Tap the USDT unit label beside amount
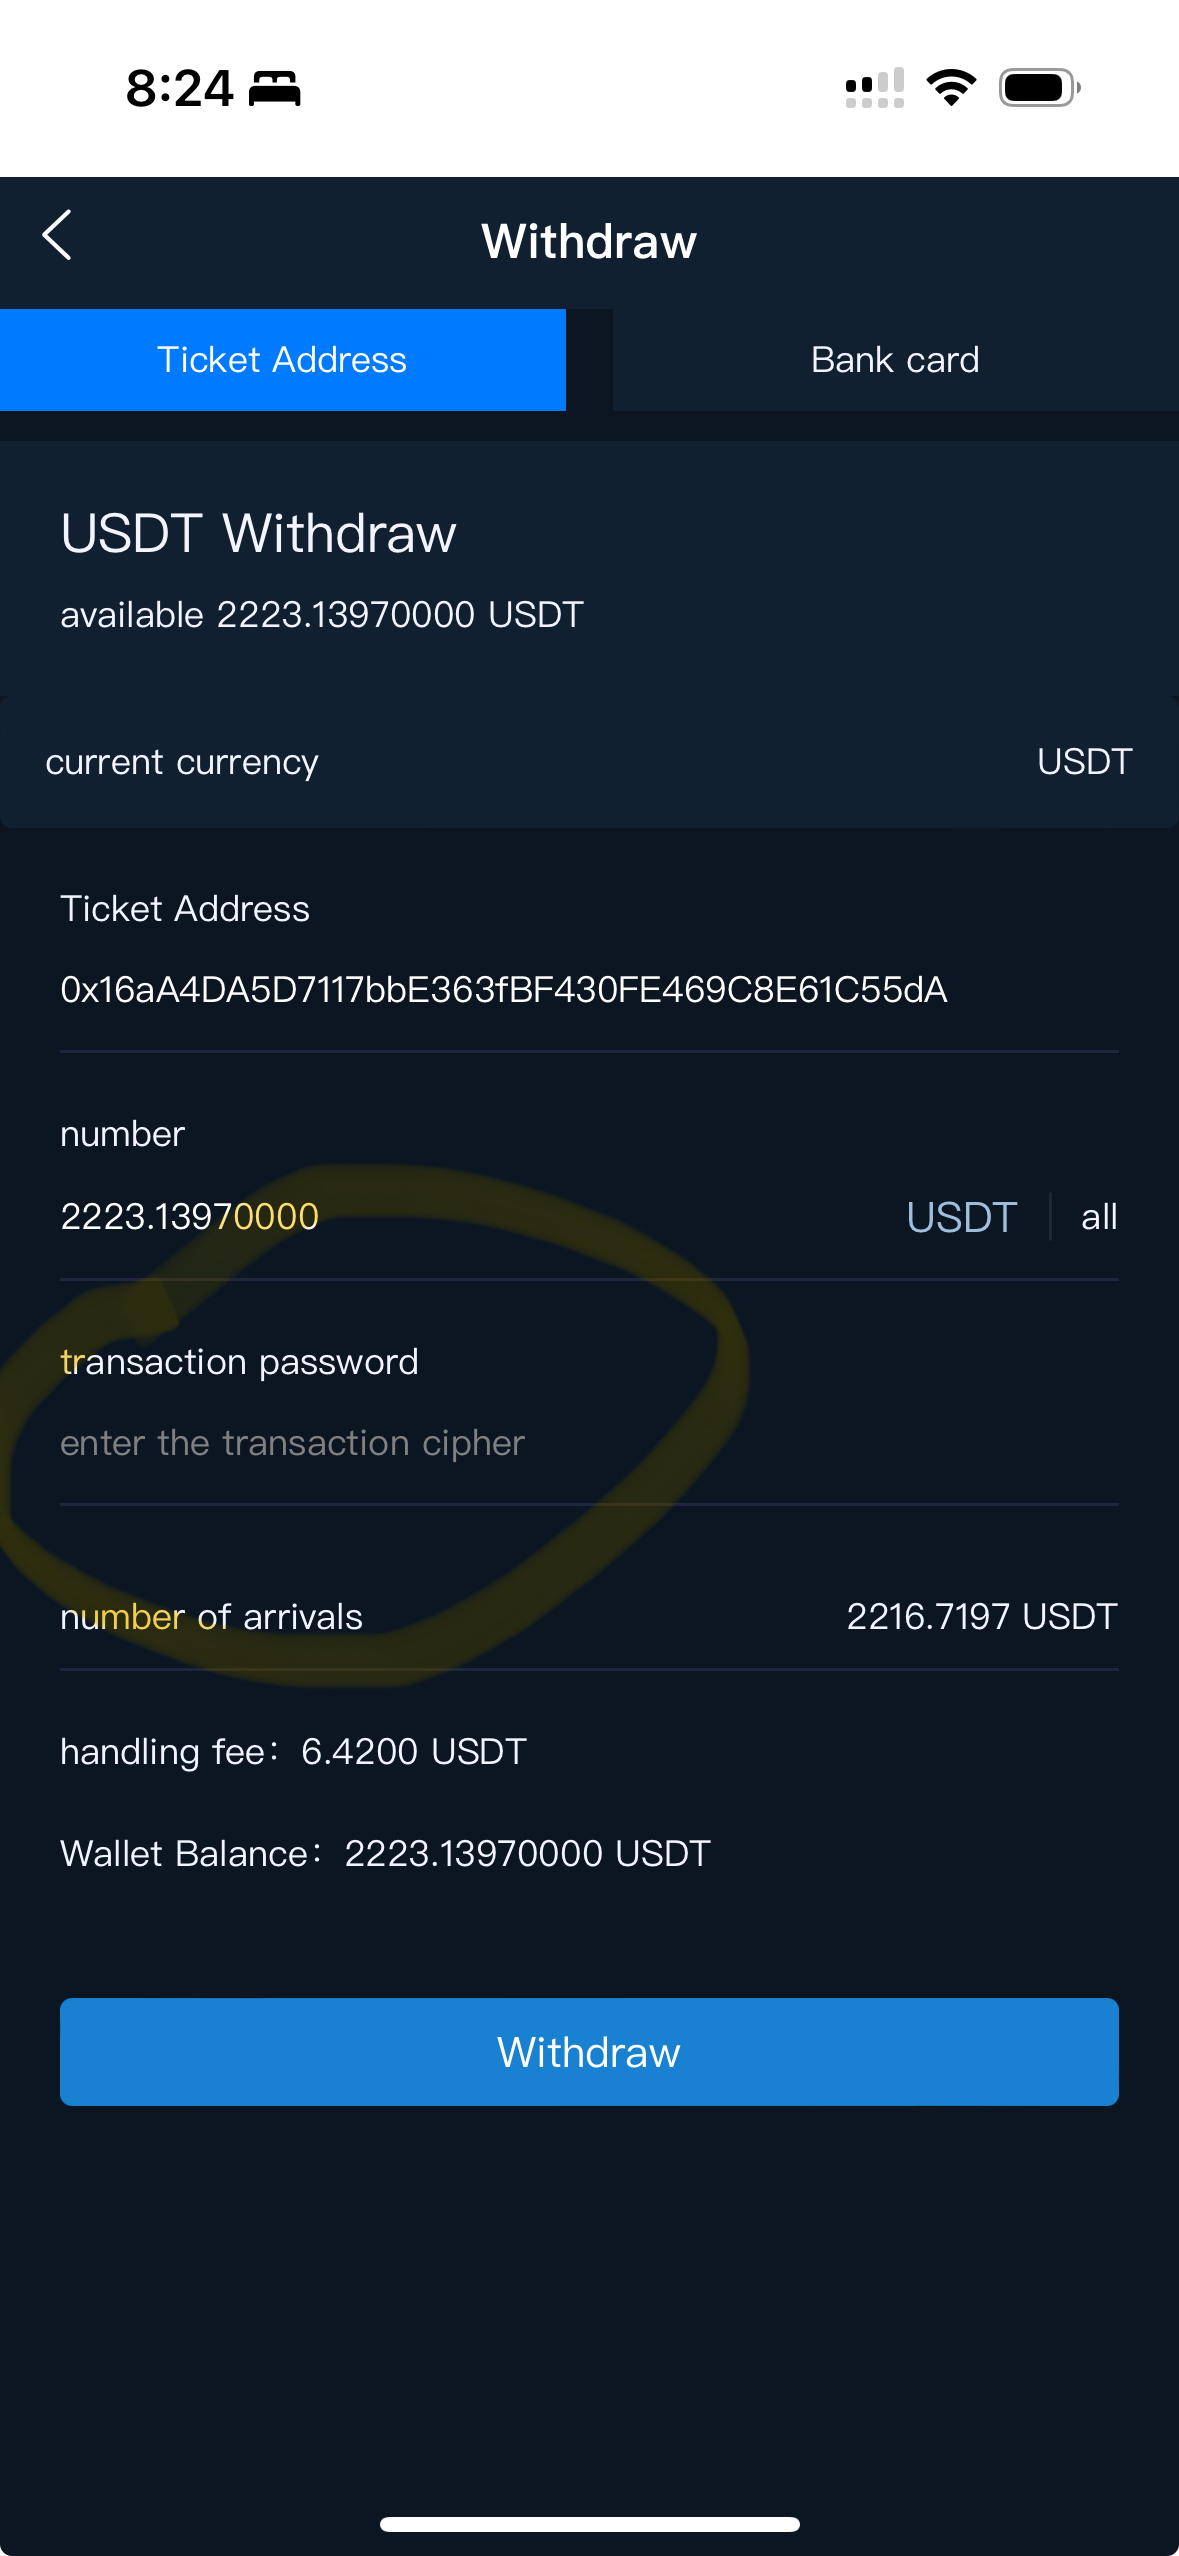Image resolution: width=1179 pixels, height=2556 pixels. point(961,1217)
